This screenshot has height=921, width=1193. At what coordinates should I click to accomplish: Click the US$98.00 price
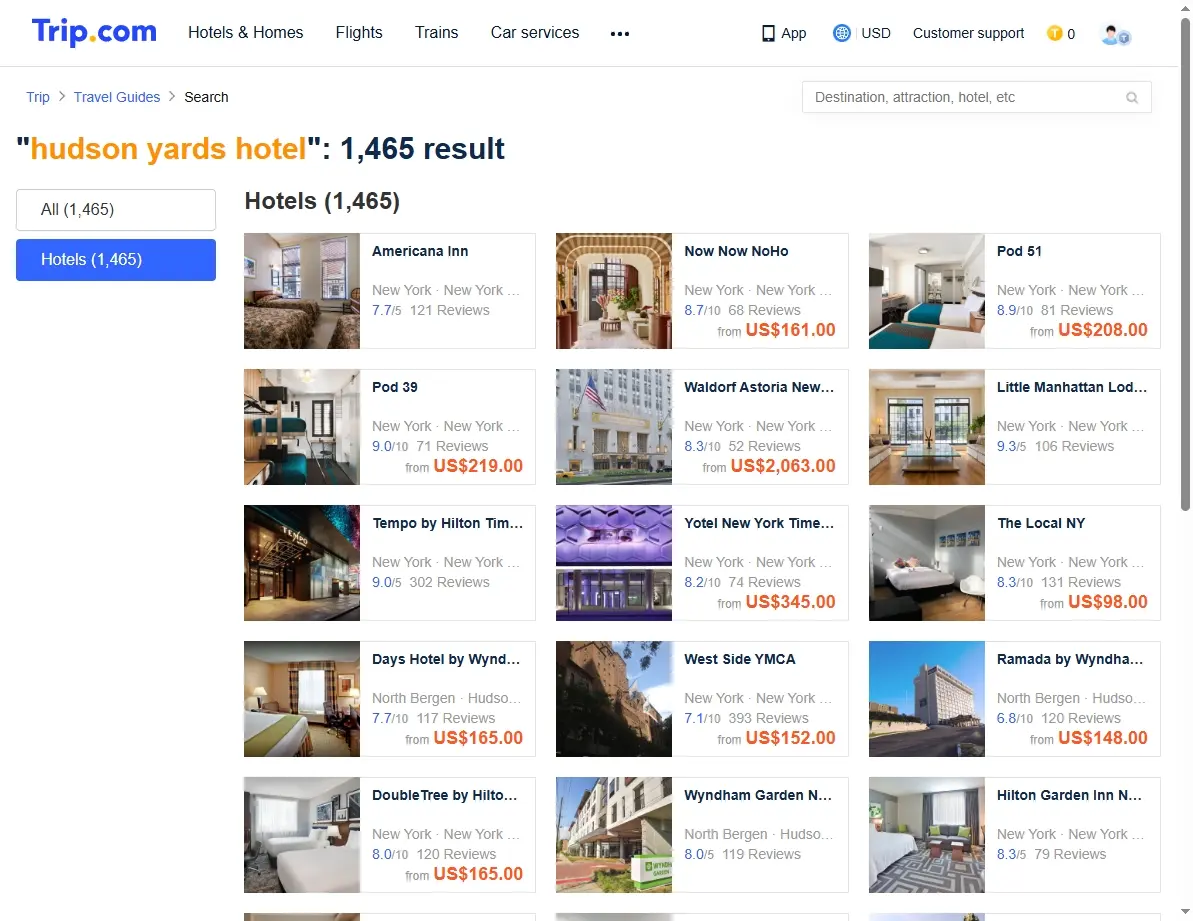pos(1108,602)
